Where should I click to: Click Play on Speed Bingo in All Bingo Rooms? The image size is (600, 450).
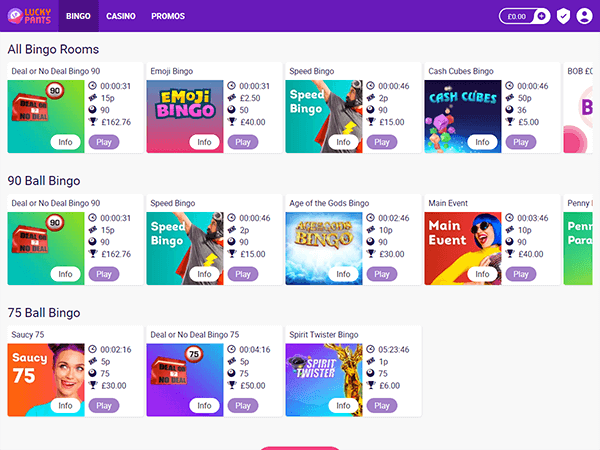click(382, 142)
